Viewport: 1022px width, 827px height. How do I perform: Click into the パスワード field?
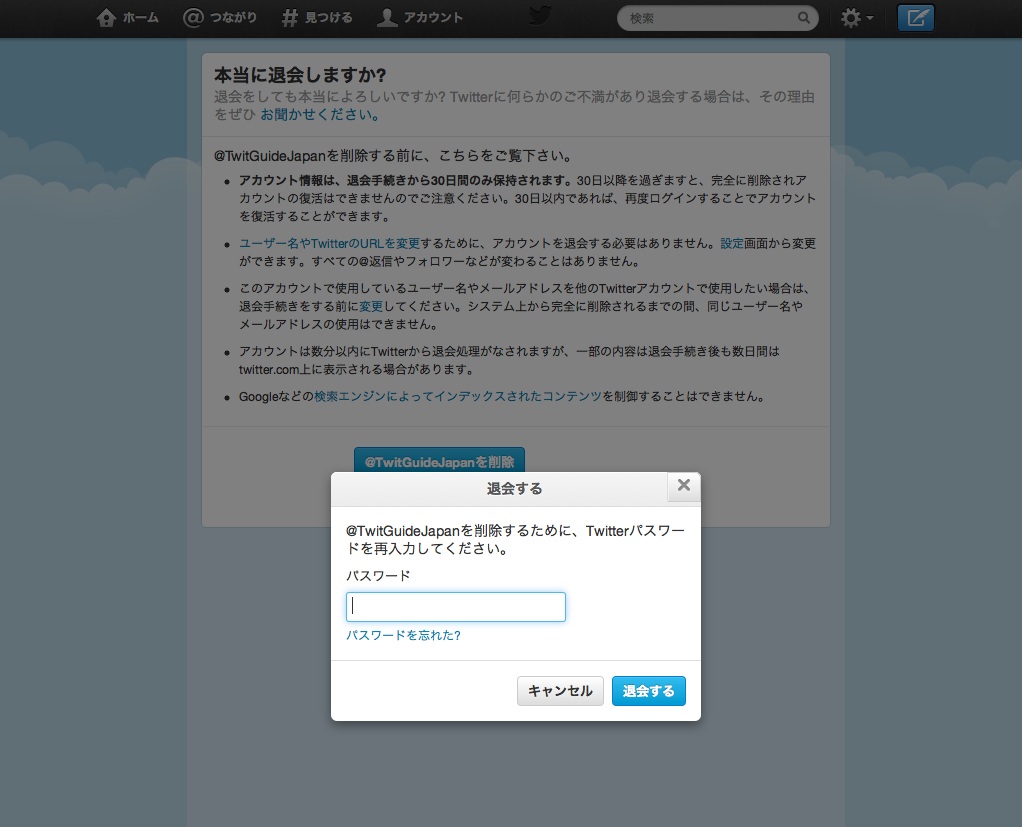point(456,607)
